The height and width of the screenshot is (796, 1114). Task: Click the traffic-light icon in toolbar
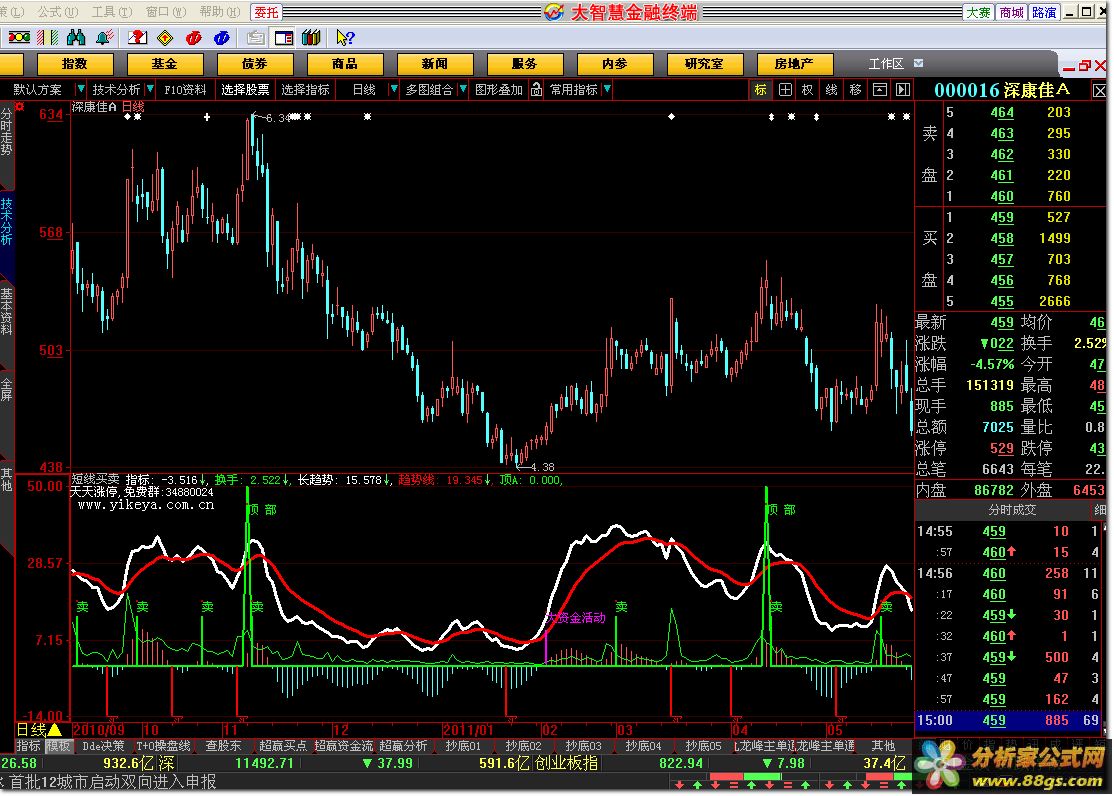tap(18, 38)
